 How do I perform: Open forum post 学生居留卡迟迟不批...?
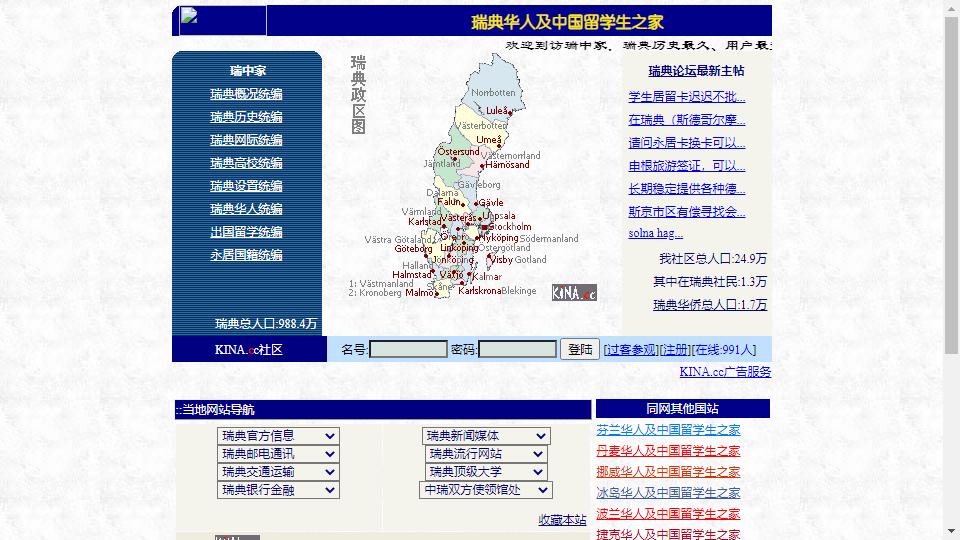686,97
